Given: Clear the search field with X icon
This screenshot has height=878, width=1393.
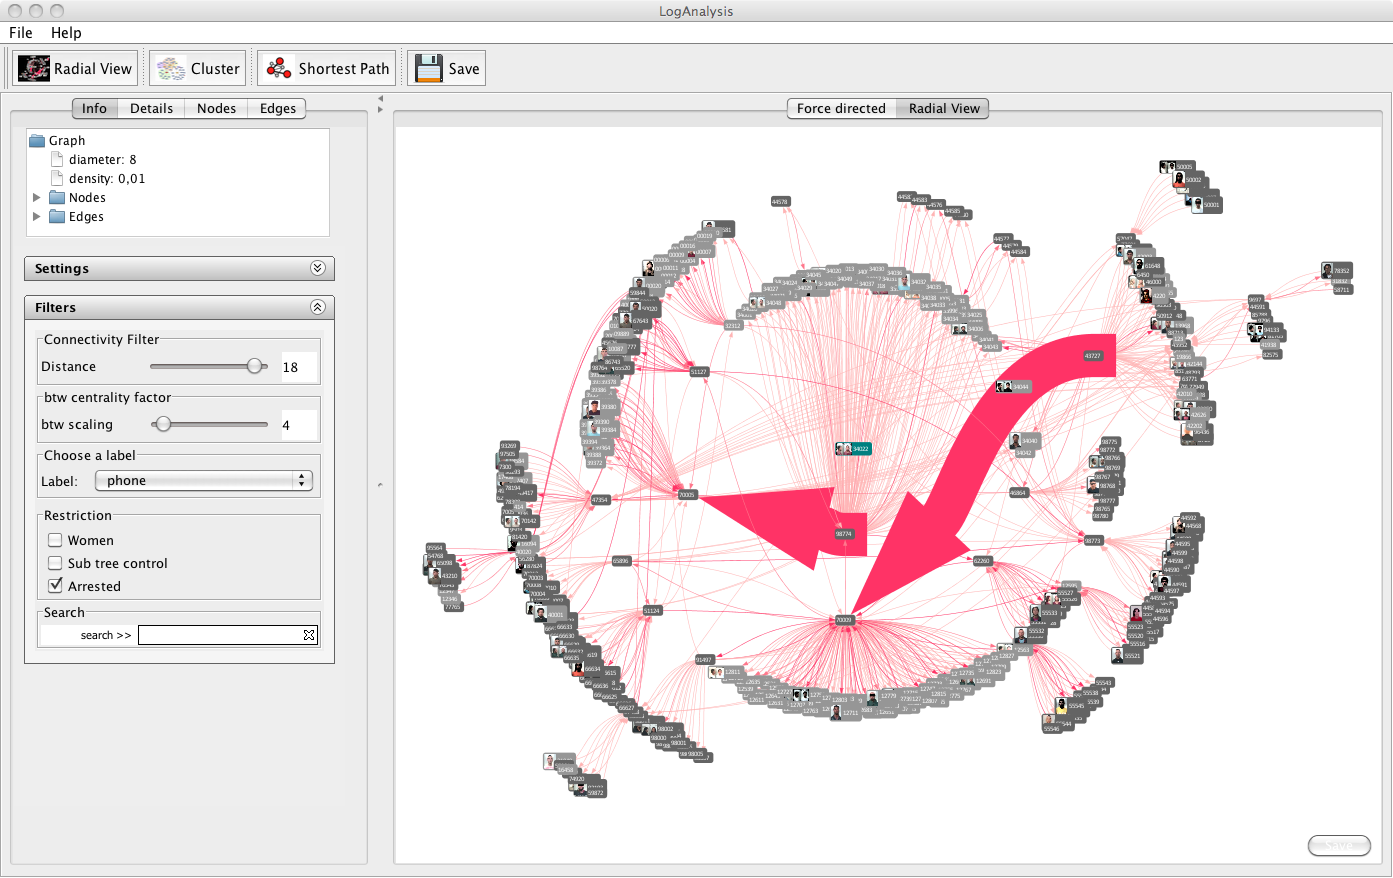Looking at the screenshot, I should coord(309,635).
